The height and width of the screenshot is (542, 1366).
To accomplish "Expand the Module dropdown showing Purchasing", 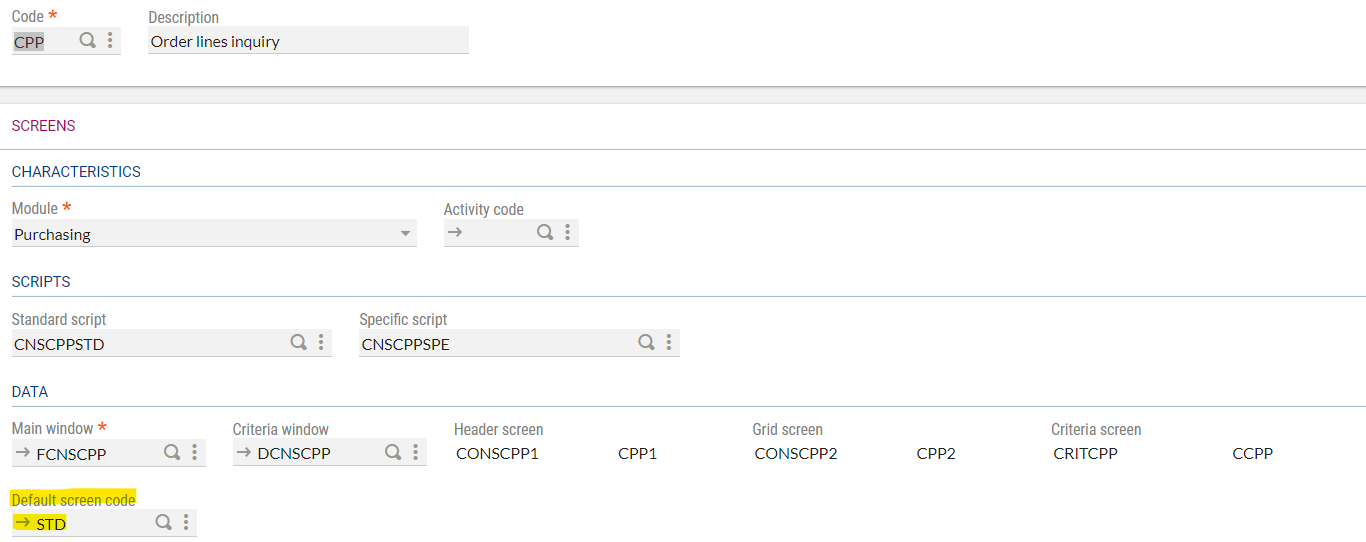I will (x=405, y=234).
